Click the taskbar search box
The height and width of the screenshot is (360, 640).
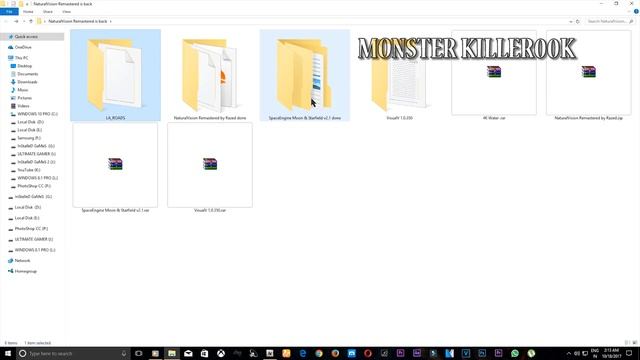[x=73, y=353]
